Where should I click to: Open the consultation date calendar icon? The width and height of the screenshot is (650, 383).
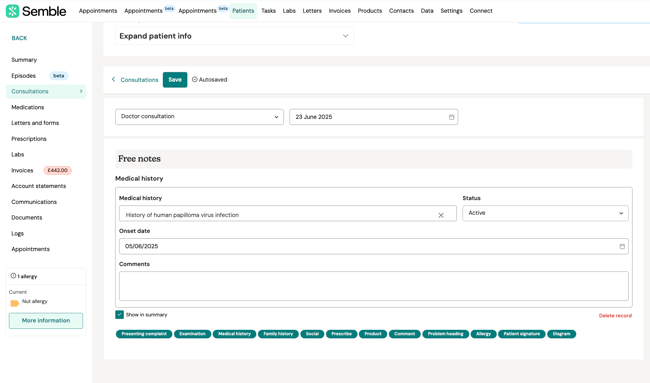click(451, 117)
